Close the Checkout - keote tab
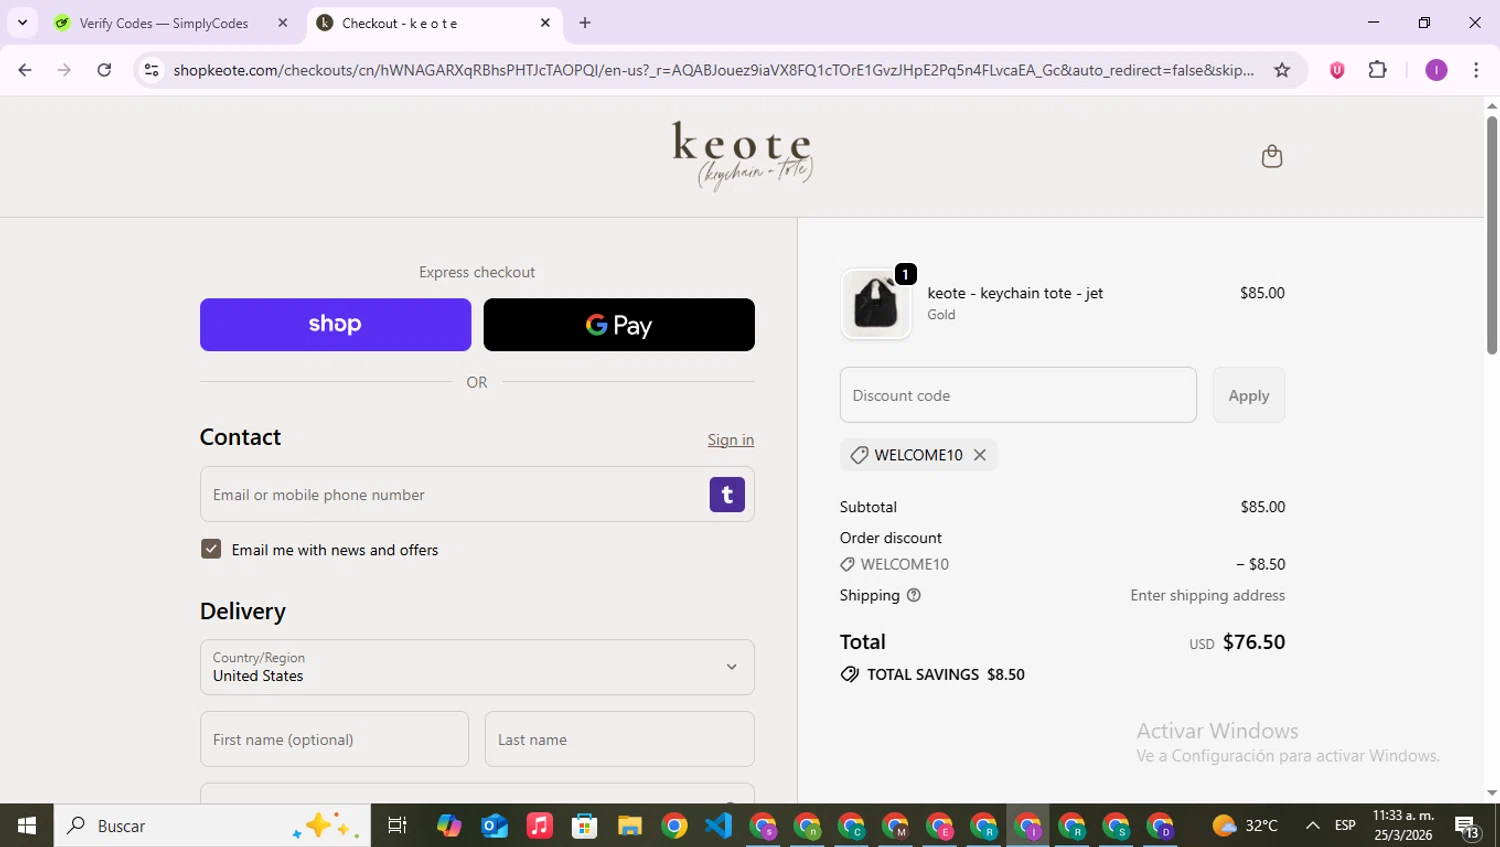Screen dimensions: 1500x847 (x=545, y=23)
